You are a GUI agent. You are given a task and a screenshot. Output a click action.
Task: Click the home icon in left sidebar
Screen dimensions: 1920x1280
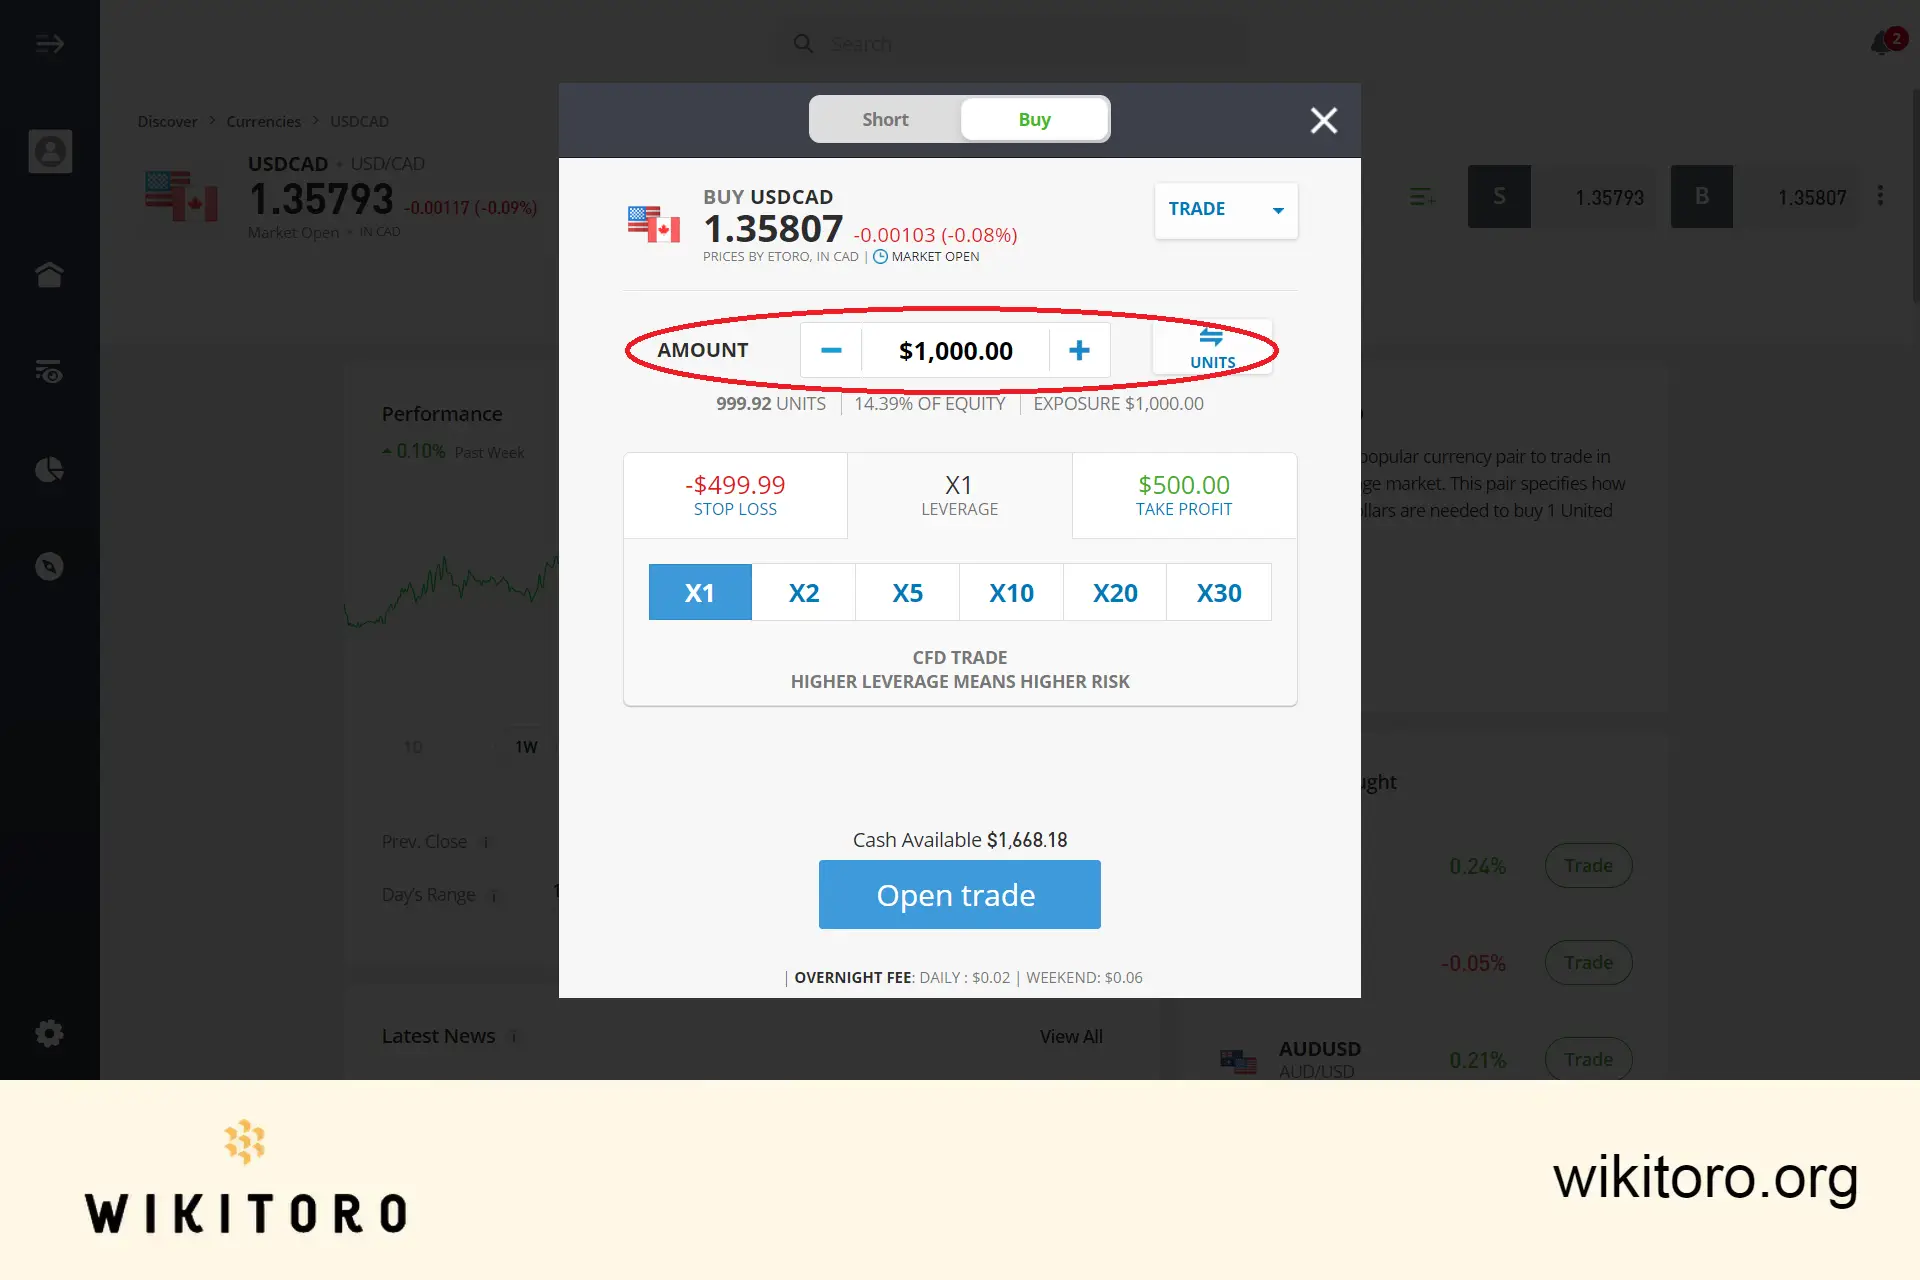click(50, 273)
